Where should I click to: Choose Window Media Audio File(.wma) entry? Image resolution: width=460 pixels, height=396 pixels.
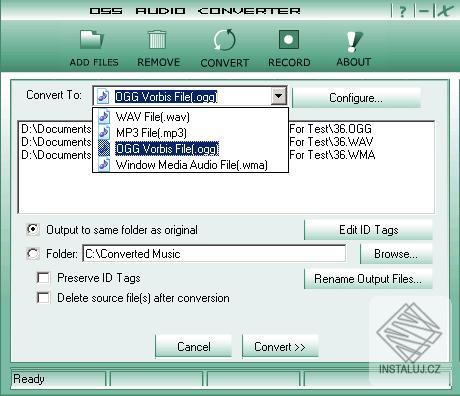[x=190, y=165]
